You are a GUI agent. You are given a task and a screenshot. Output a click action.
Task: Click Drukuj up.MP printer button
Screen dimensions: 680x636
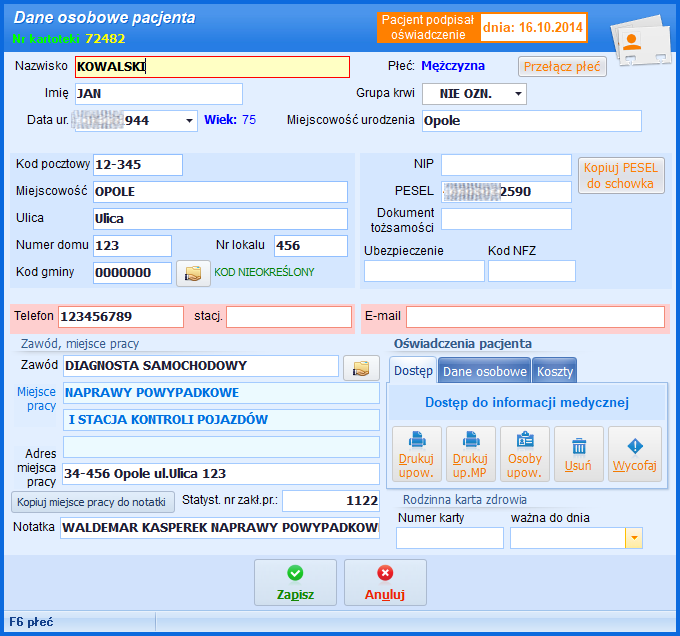(470, 454)
